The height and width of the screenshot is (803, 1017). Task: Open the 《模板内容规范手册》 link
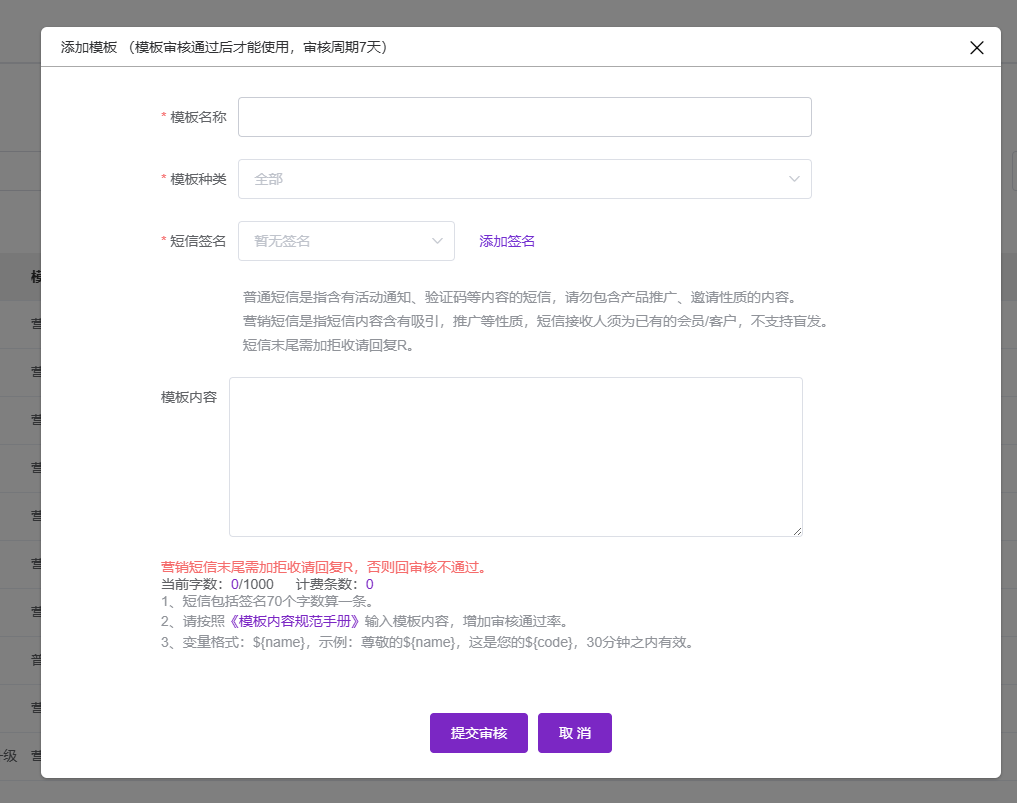tap(296, 621)
